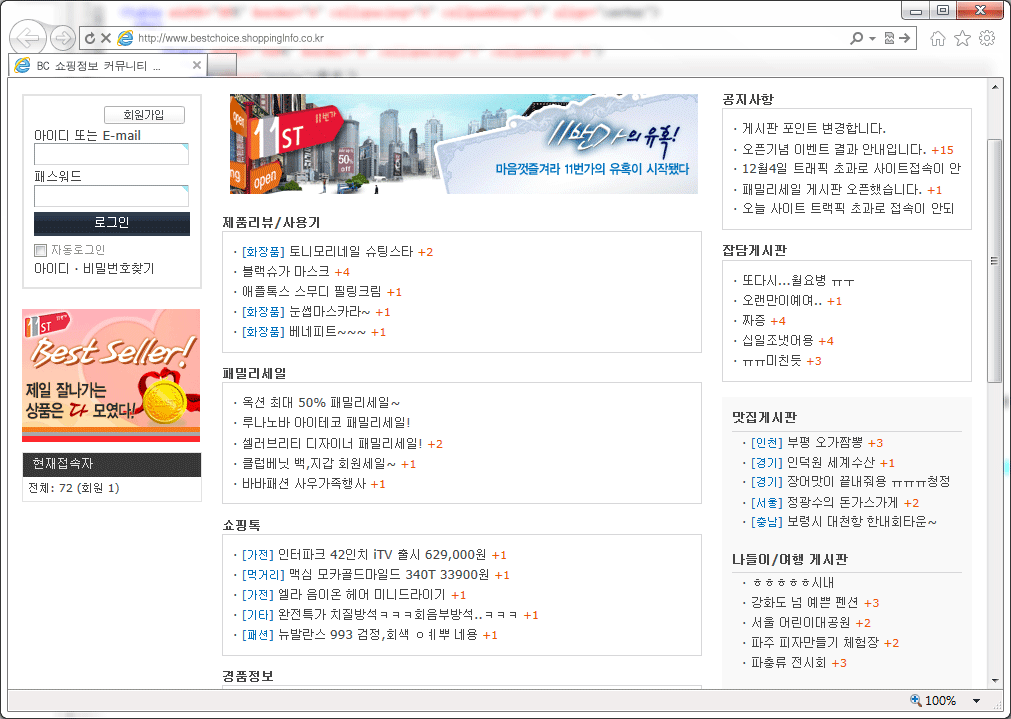Open the 서울 어린이대공원 post

[x=801, y=622]
